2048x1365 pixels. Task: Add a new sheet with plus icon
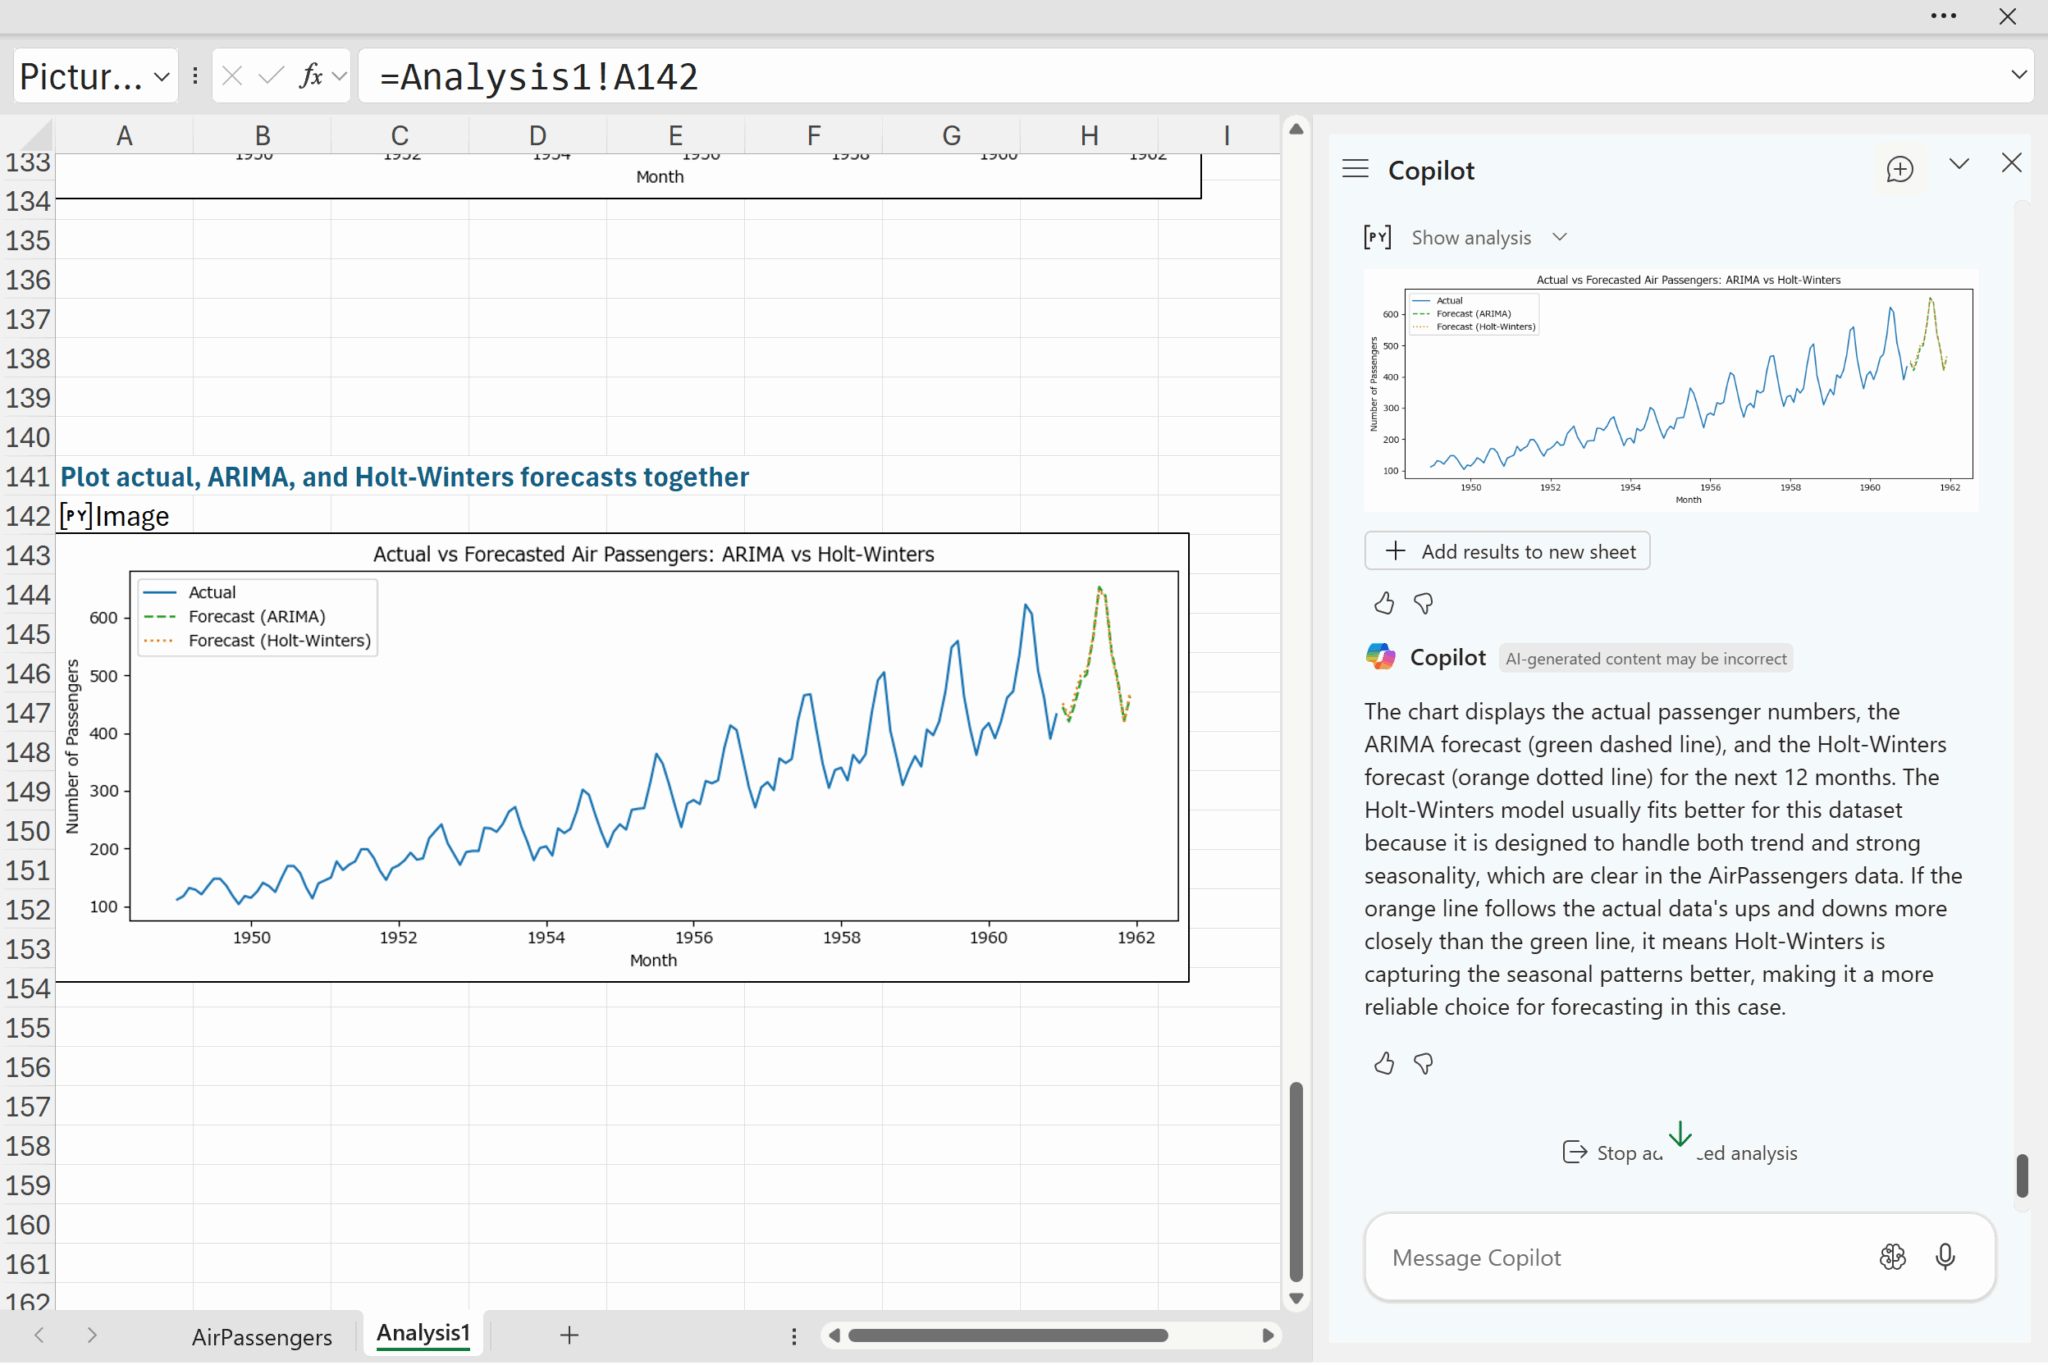tap(569, 1335)
